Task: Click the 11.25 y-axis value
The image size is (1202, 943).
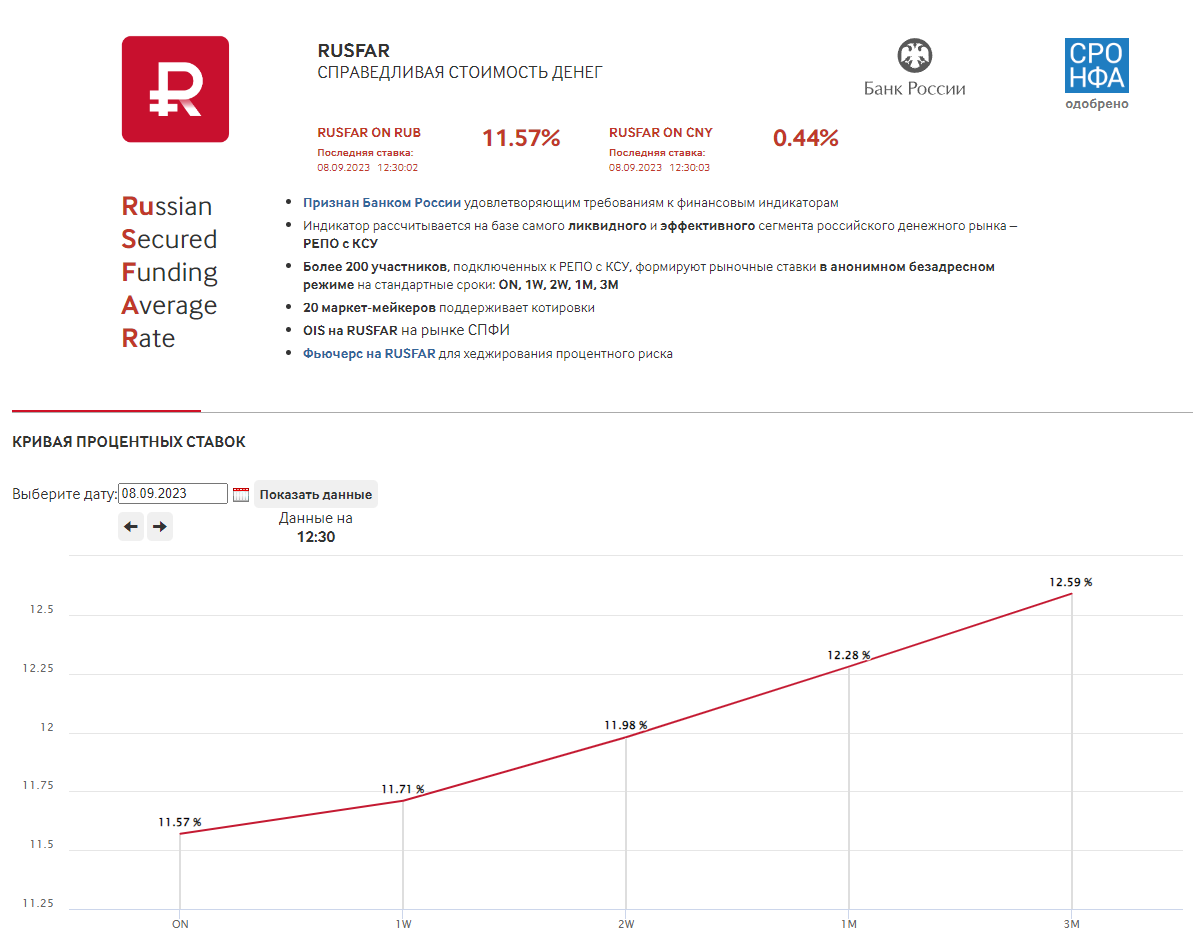Action: click(x=38, y=903)
